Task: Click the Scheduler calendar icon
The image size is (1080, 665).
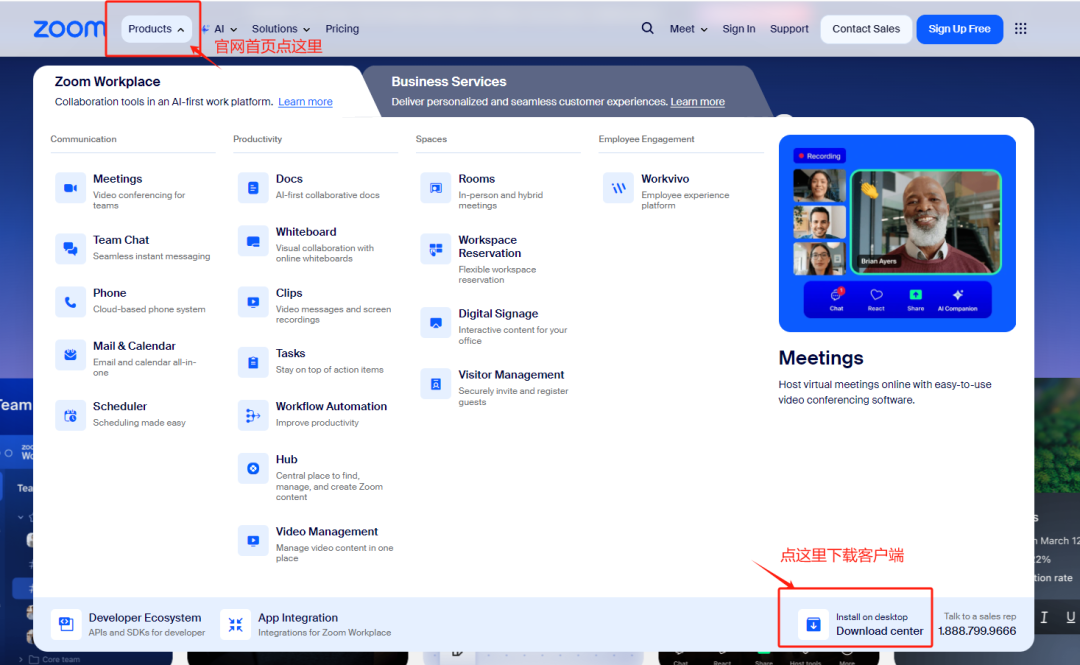Action: click(x=70, y=415)
